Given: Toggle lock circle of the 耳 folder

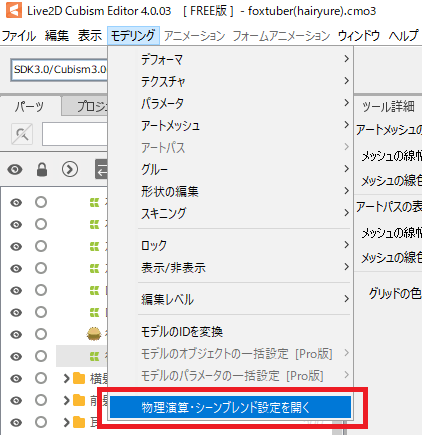Looking at the screenshot, I should [41, 422].
